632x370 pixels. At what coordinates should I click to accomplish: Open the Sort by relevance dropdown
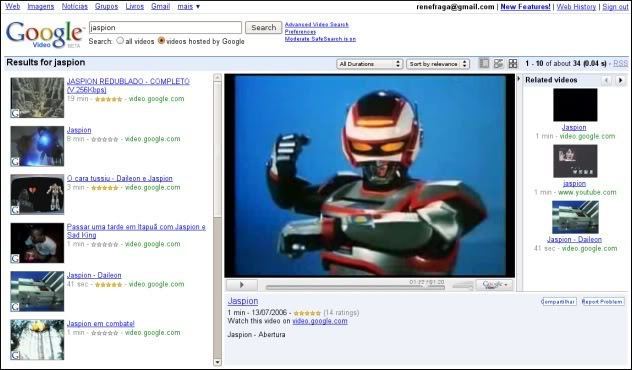pyautogui.click(x=438, y=64)
